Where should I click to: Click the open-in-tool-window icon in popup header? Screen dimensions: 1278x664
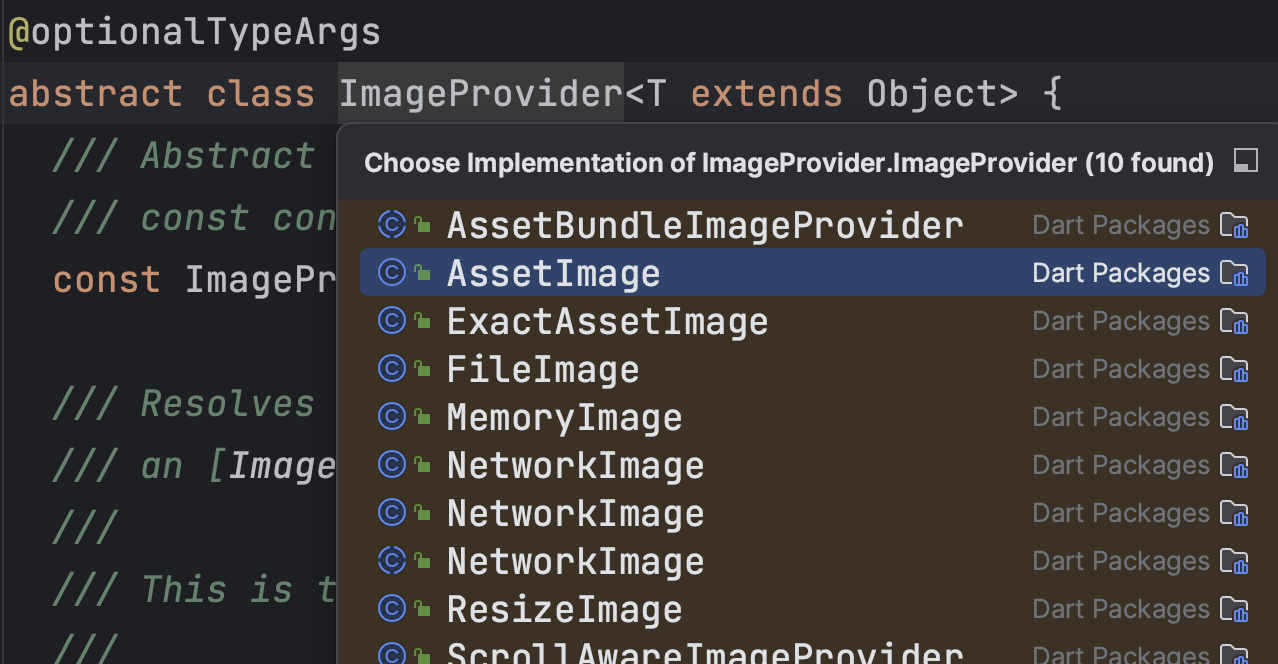coord(1245,162)
